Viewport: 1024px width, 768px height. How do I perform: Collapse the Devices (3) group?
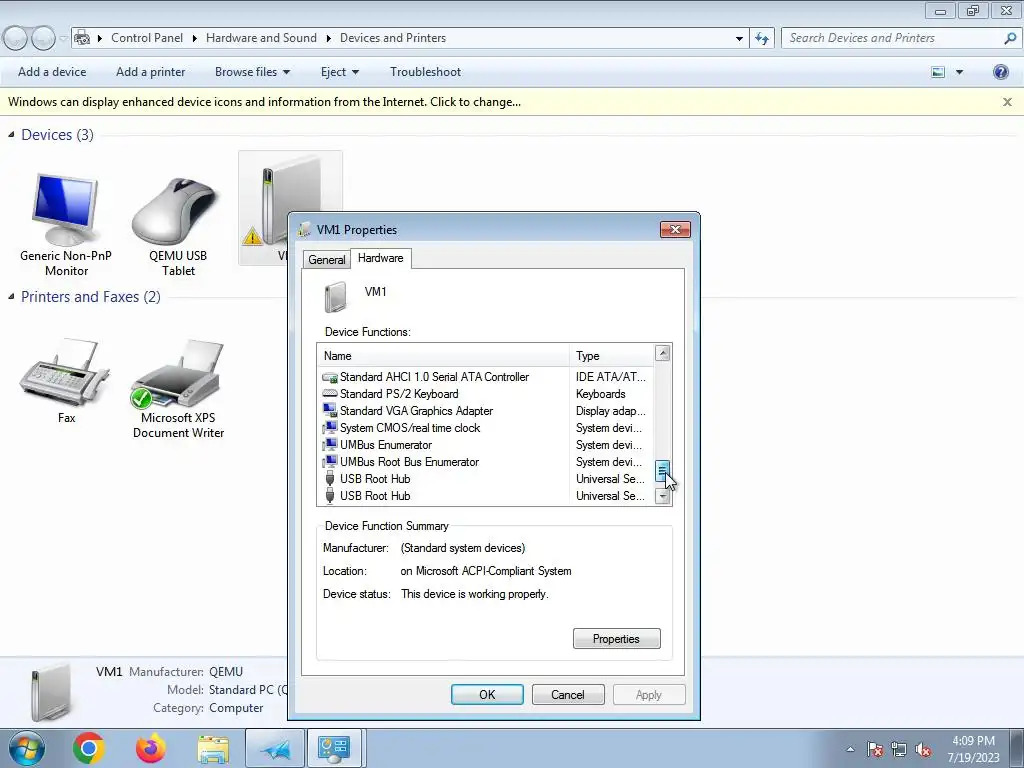[11, 135]
